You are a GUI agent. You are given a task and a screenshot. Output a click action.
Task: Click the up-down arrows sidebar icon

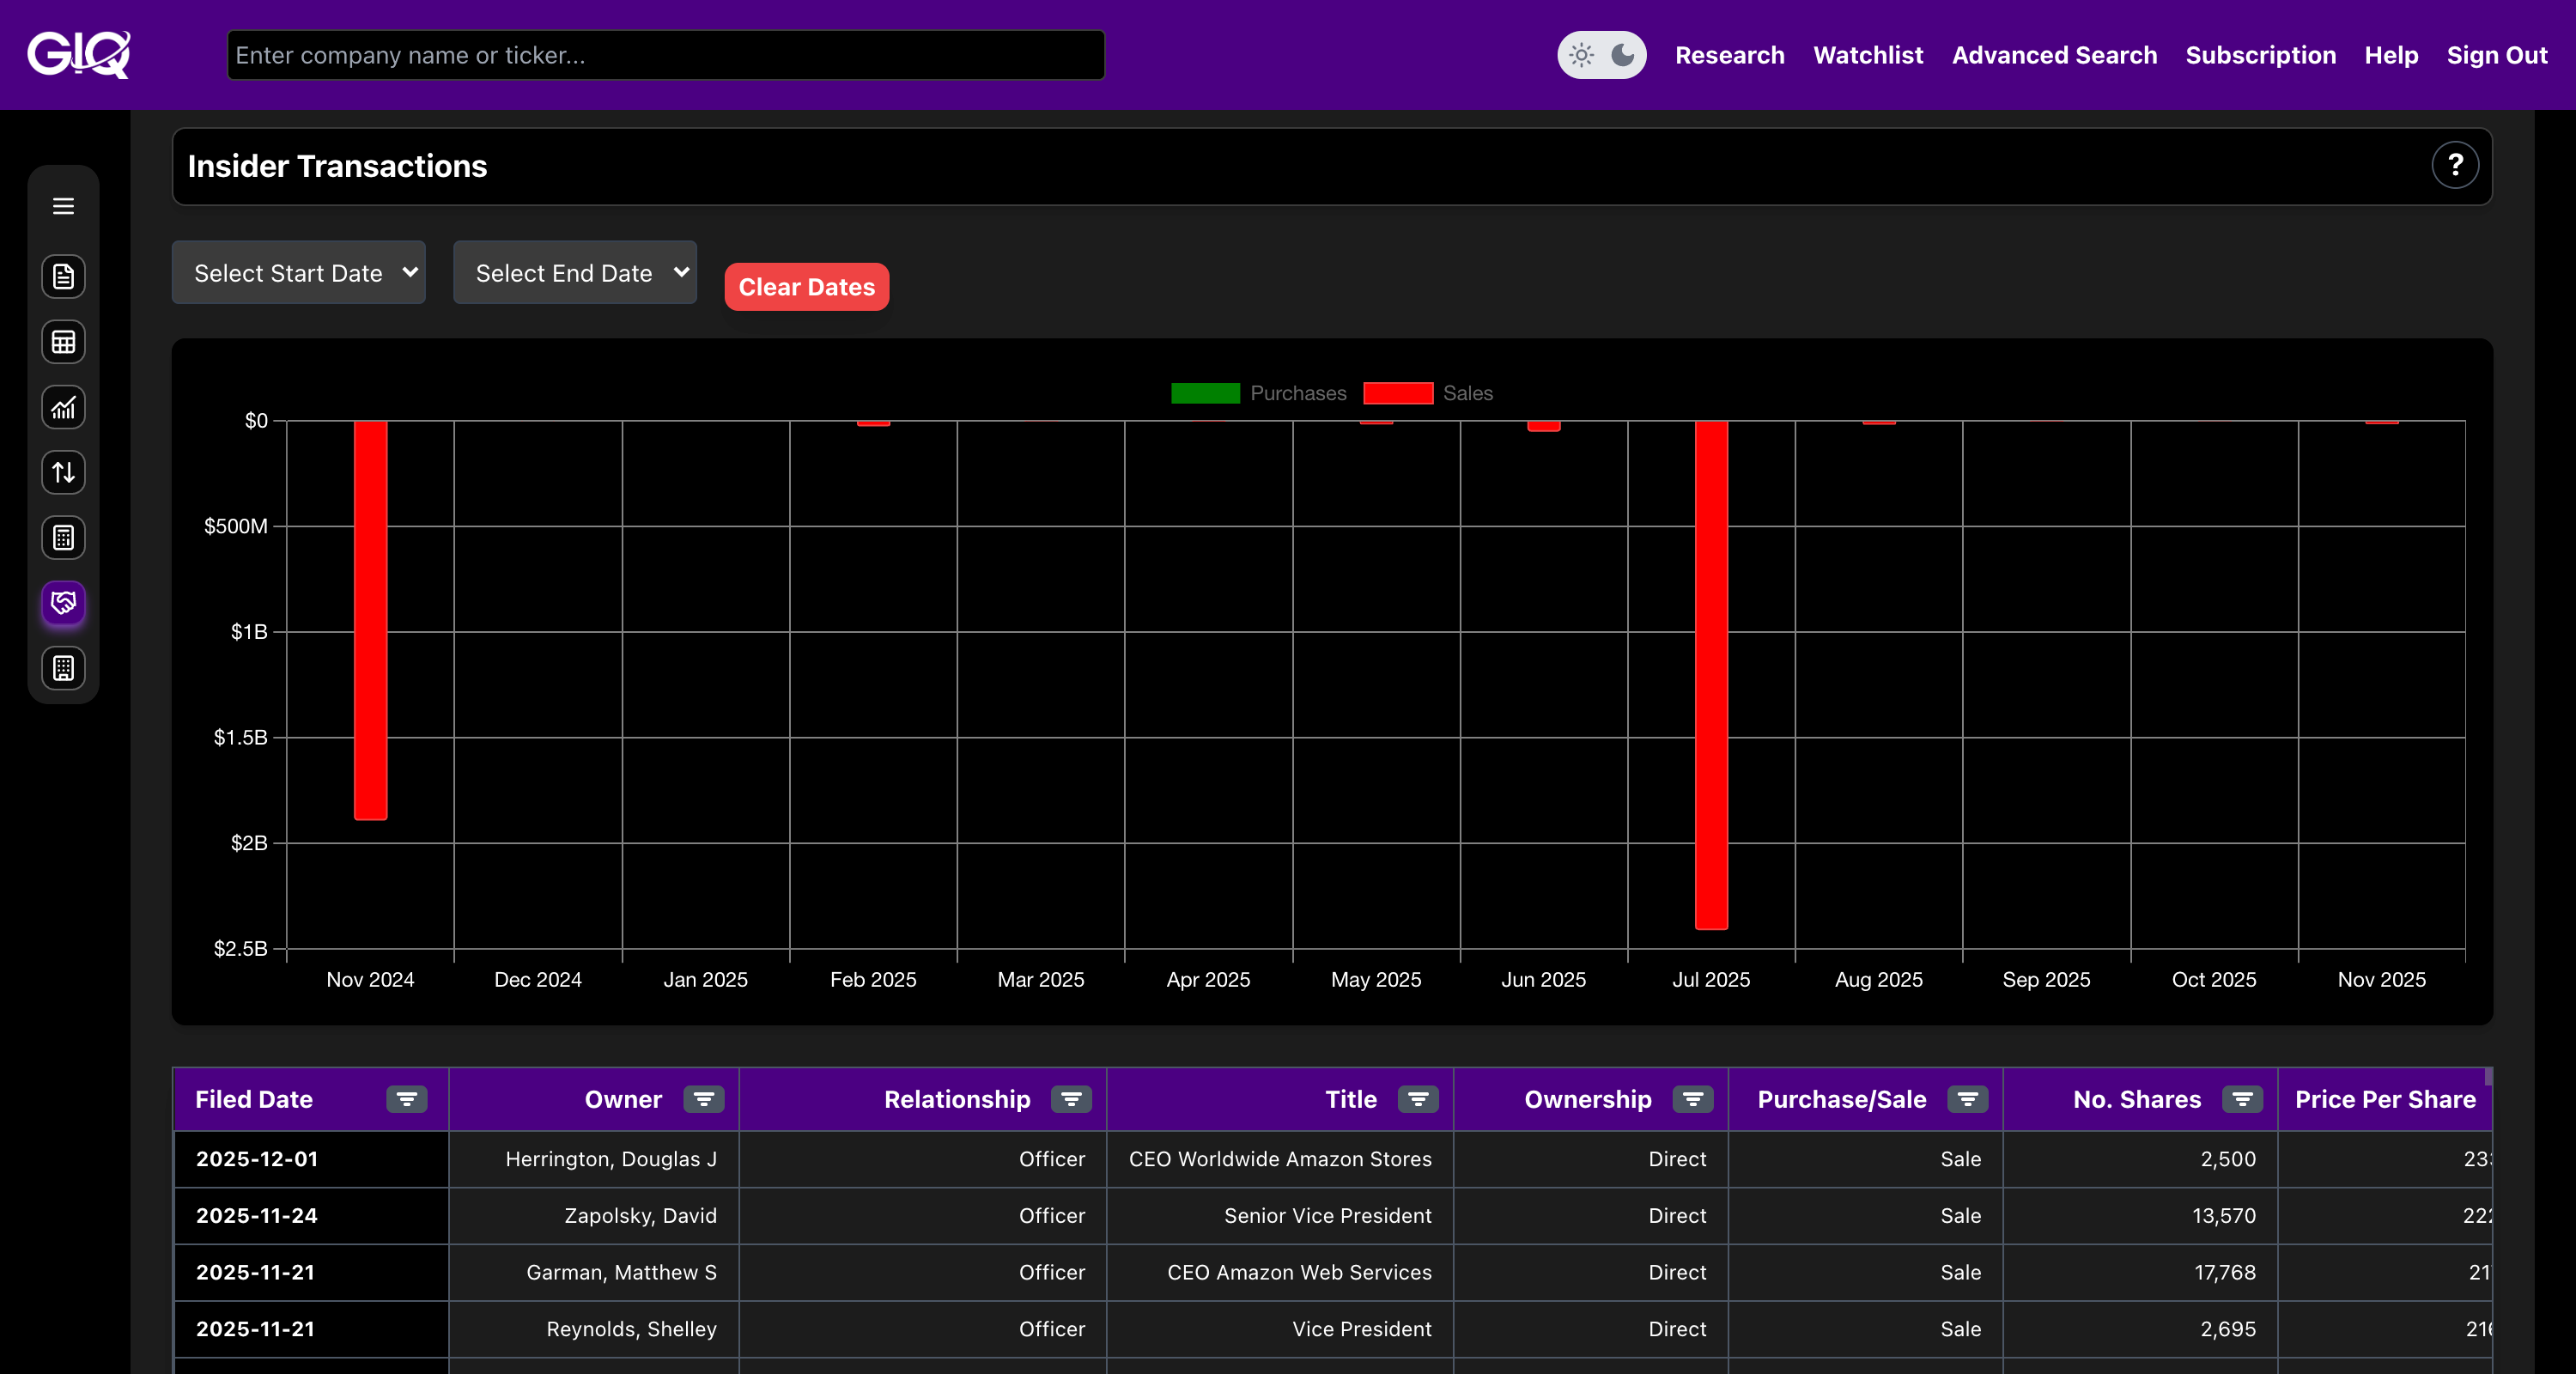tap(63, 473)
